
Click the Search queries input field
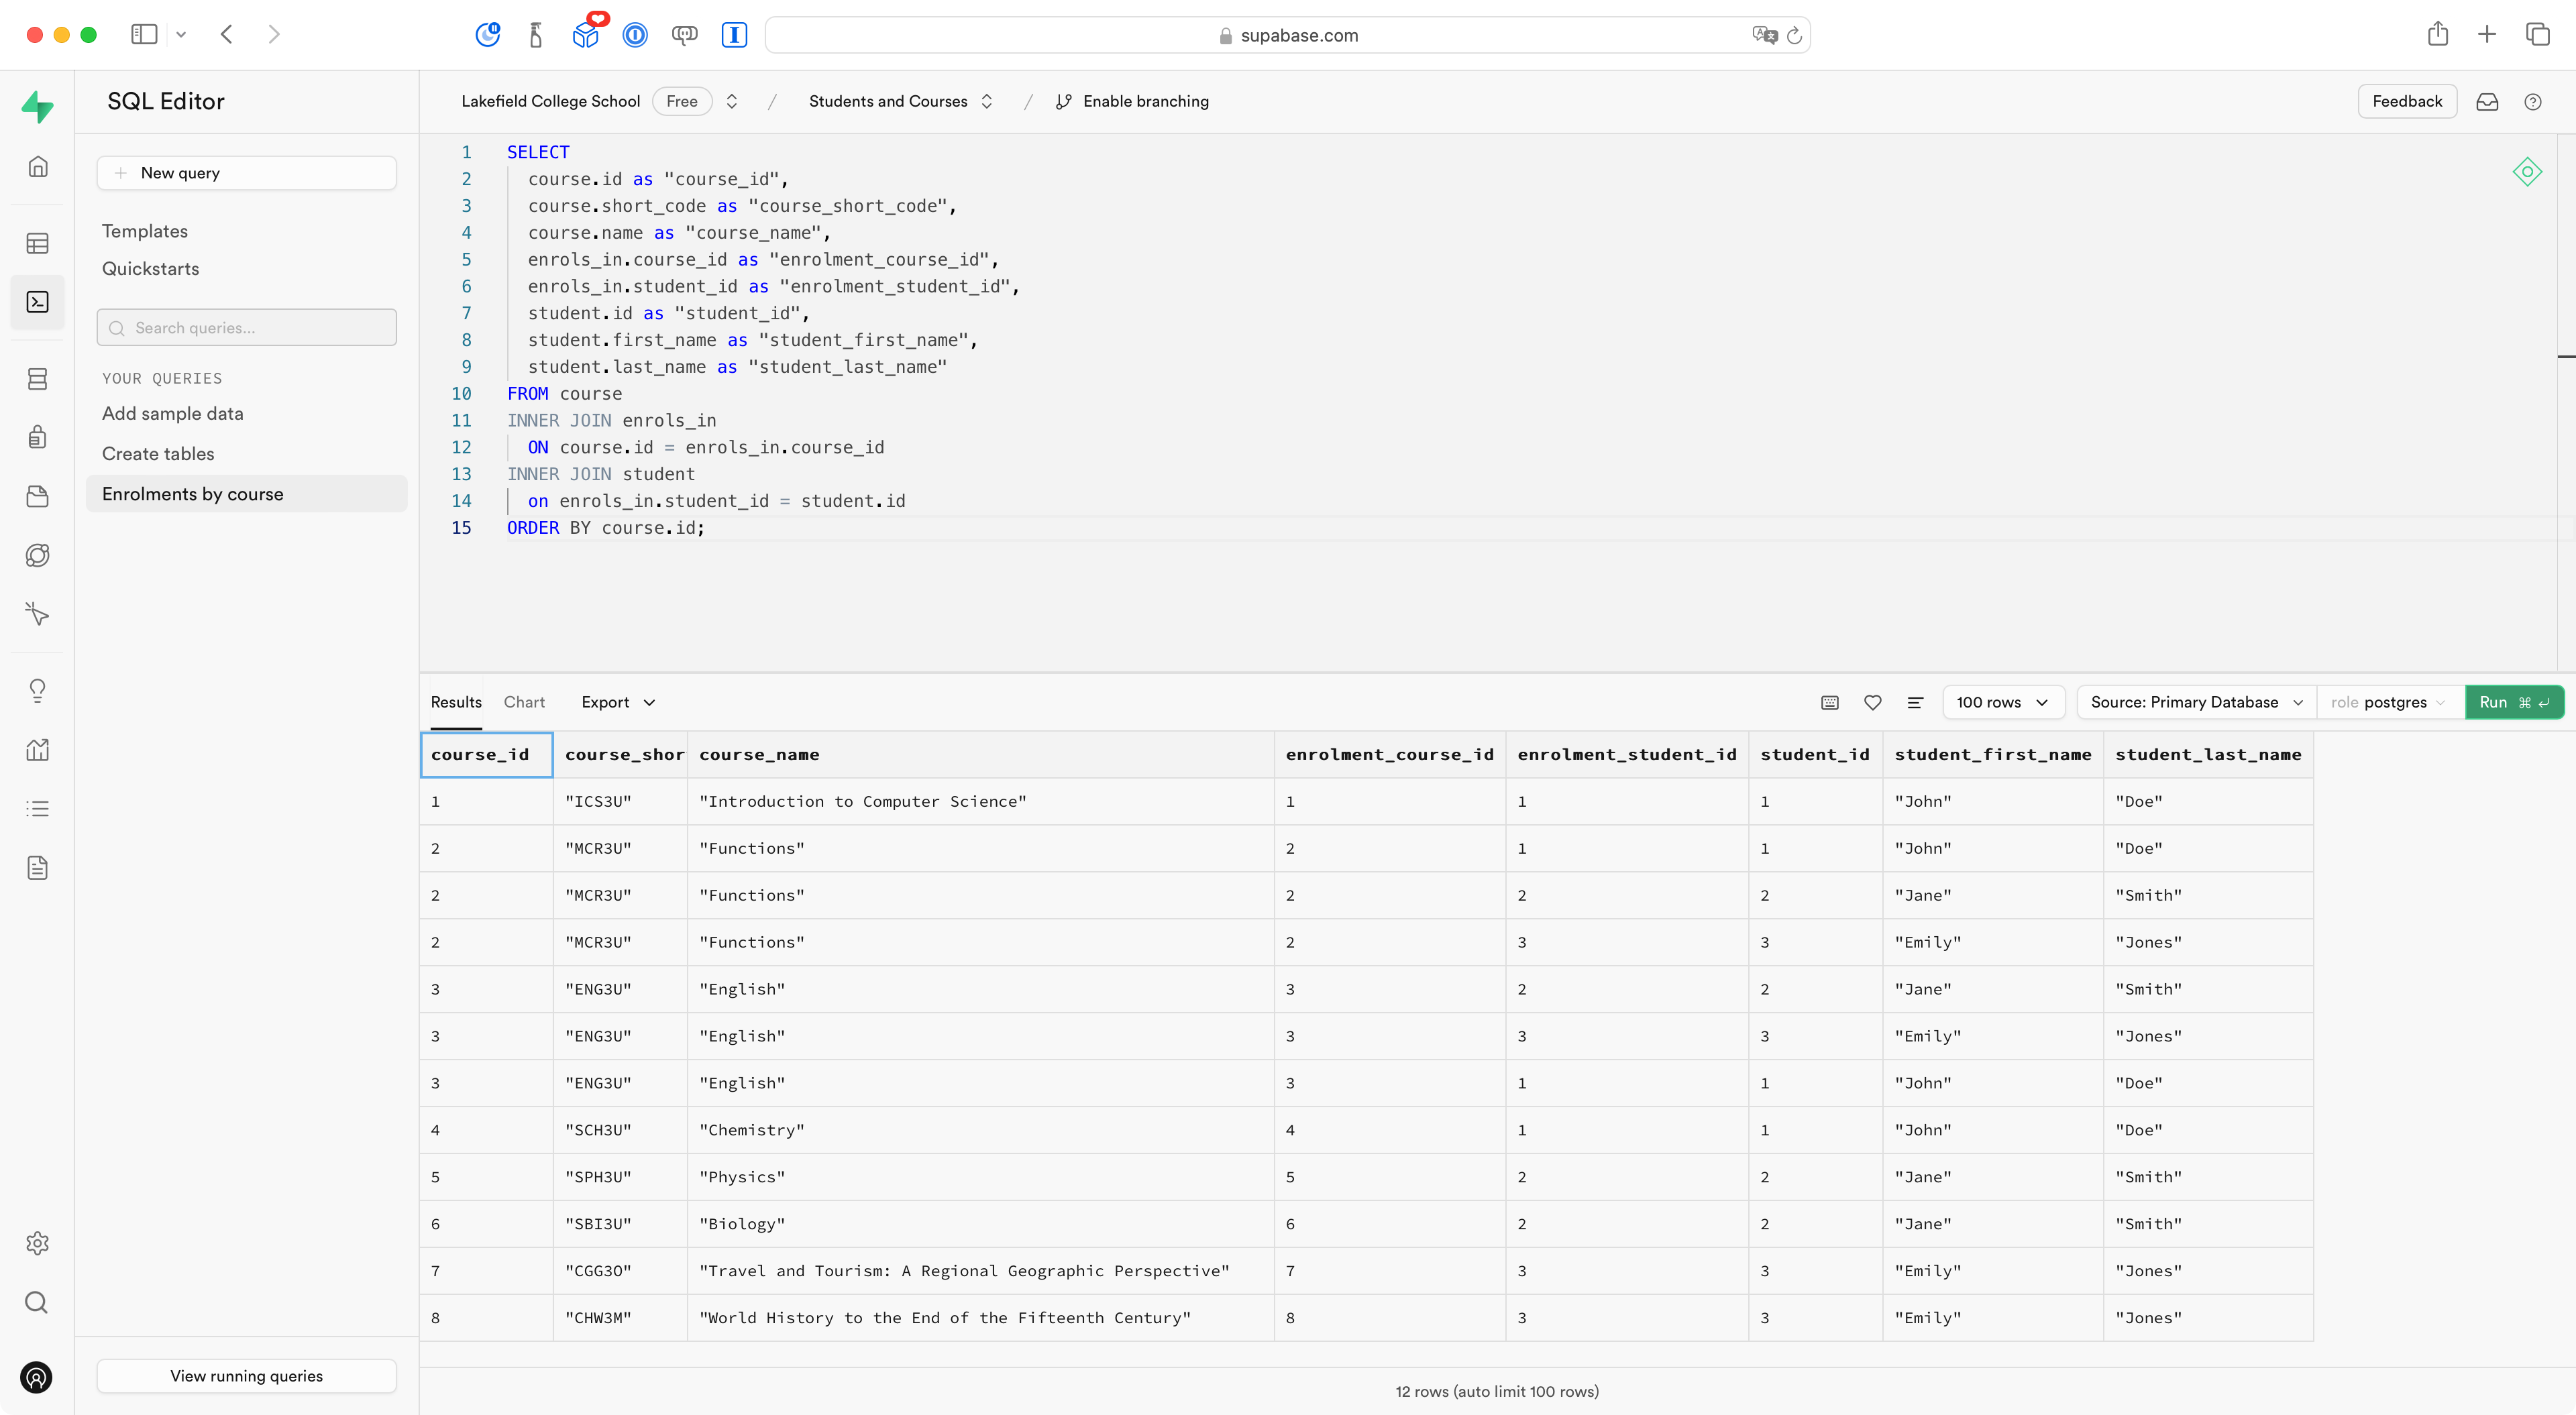246,328
